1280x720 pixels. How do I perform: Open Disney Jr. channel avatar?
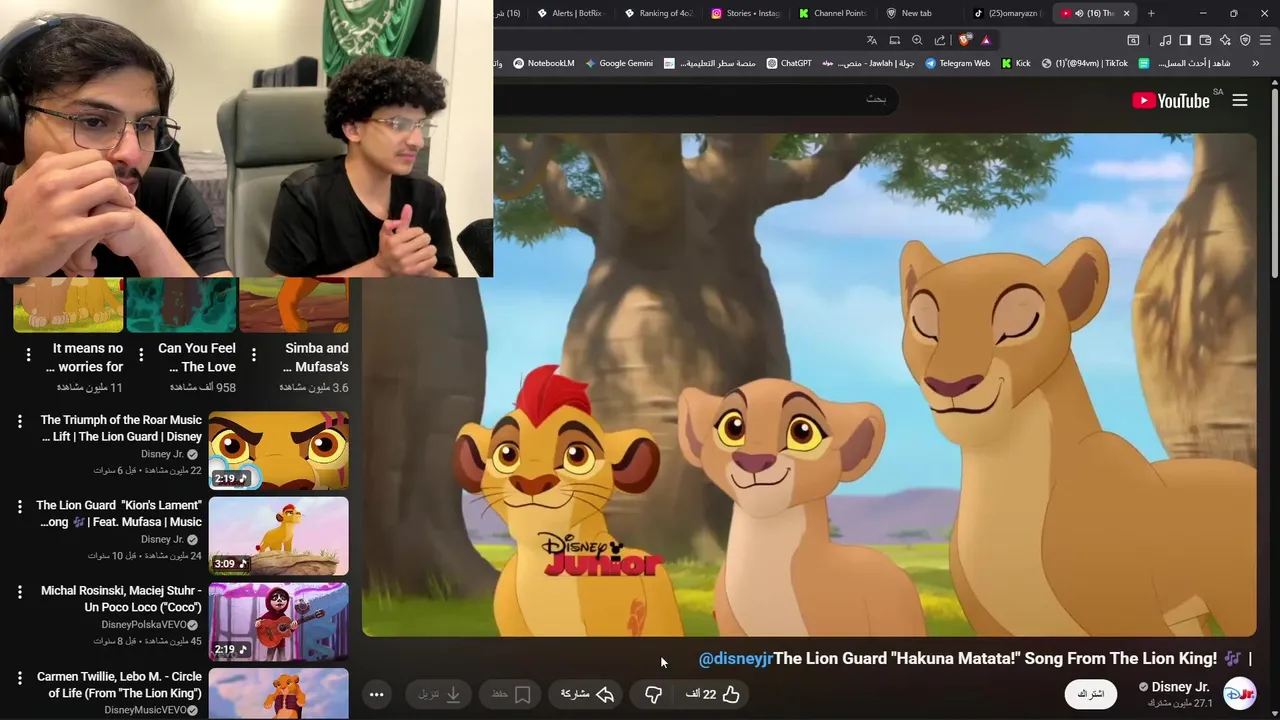(1240, 694)
